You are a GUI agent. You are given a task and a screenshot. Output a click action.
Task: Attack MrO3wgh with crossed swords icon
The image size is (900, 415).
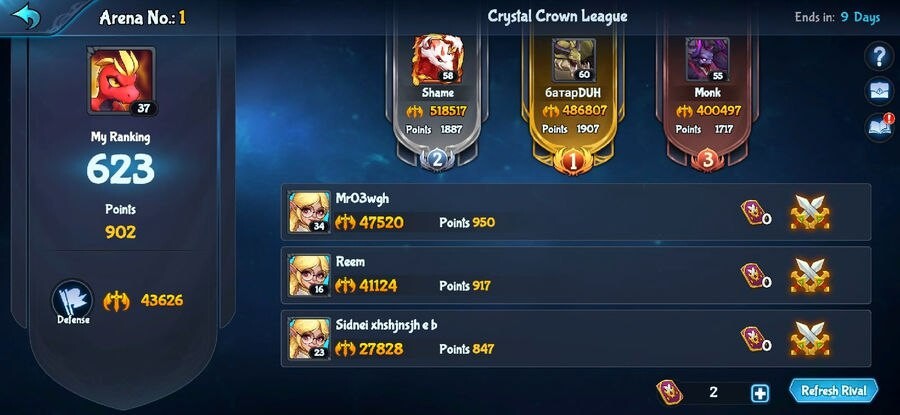tap(810, 212)
